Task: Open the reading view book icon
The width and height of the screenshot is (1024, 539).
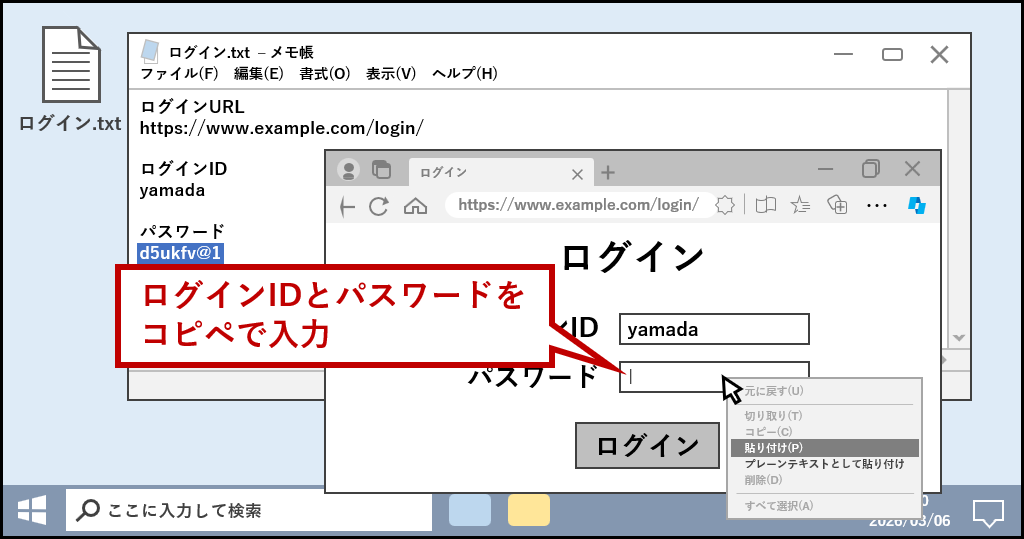Action: (765, 205)
